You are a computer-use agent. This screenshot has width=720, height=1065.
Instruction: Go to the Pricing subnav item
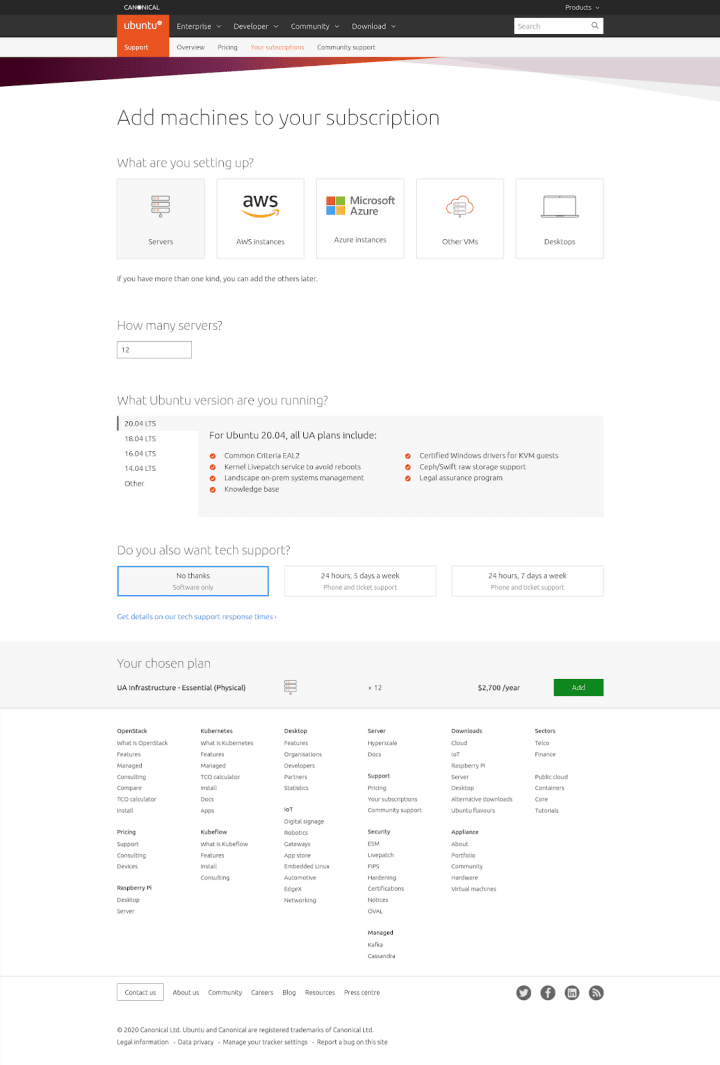tap(228, 48)
